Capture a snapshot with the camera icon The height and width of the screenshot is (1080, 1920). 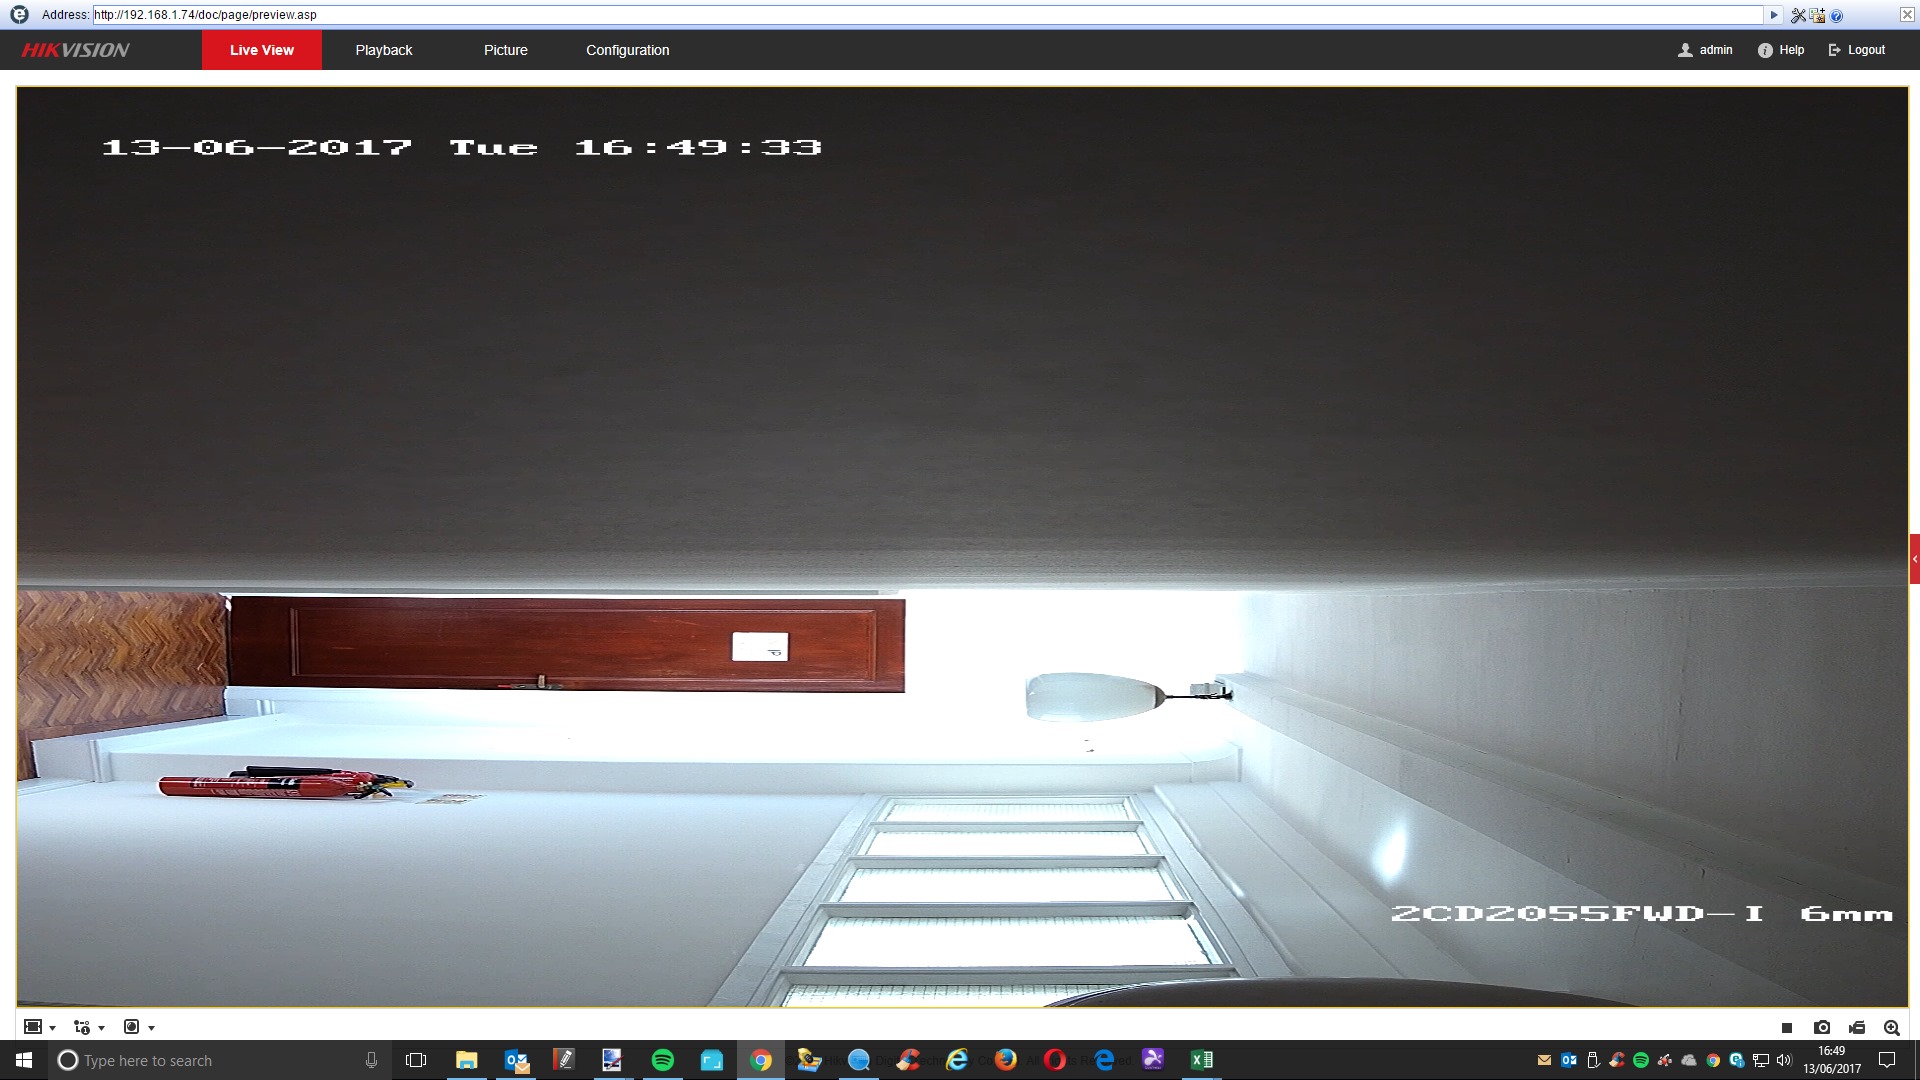[1822, 1027]
